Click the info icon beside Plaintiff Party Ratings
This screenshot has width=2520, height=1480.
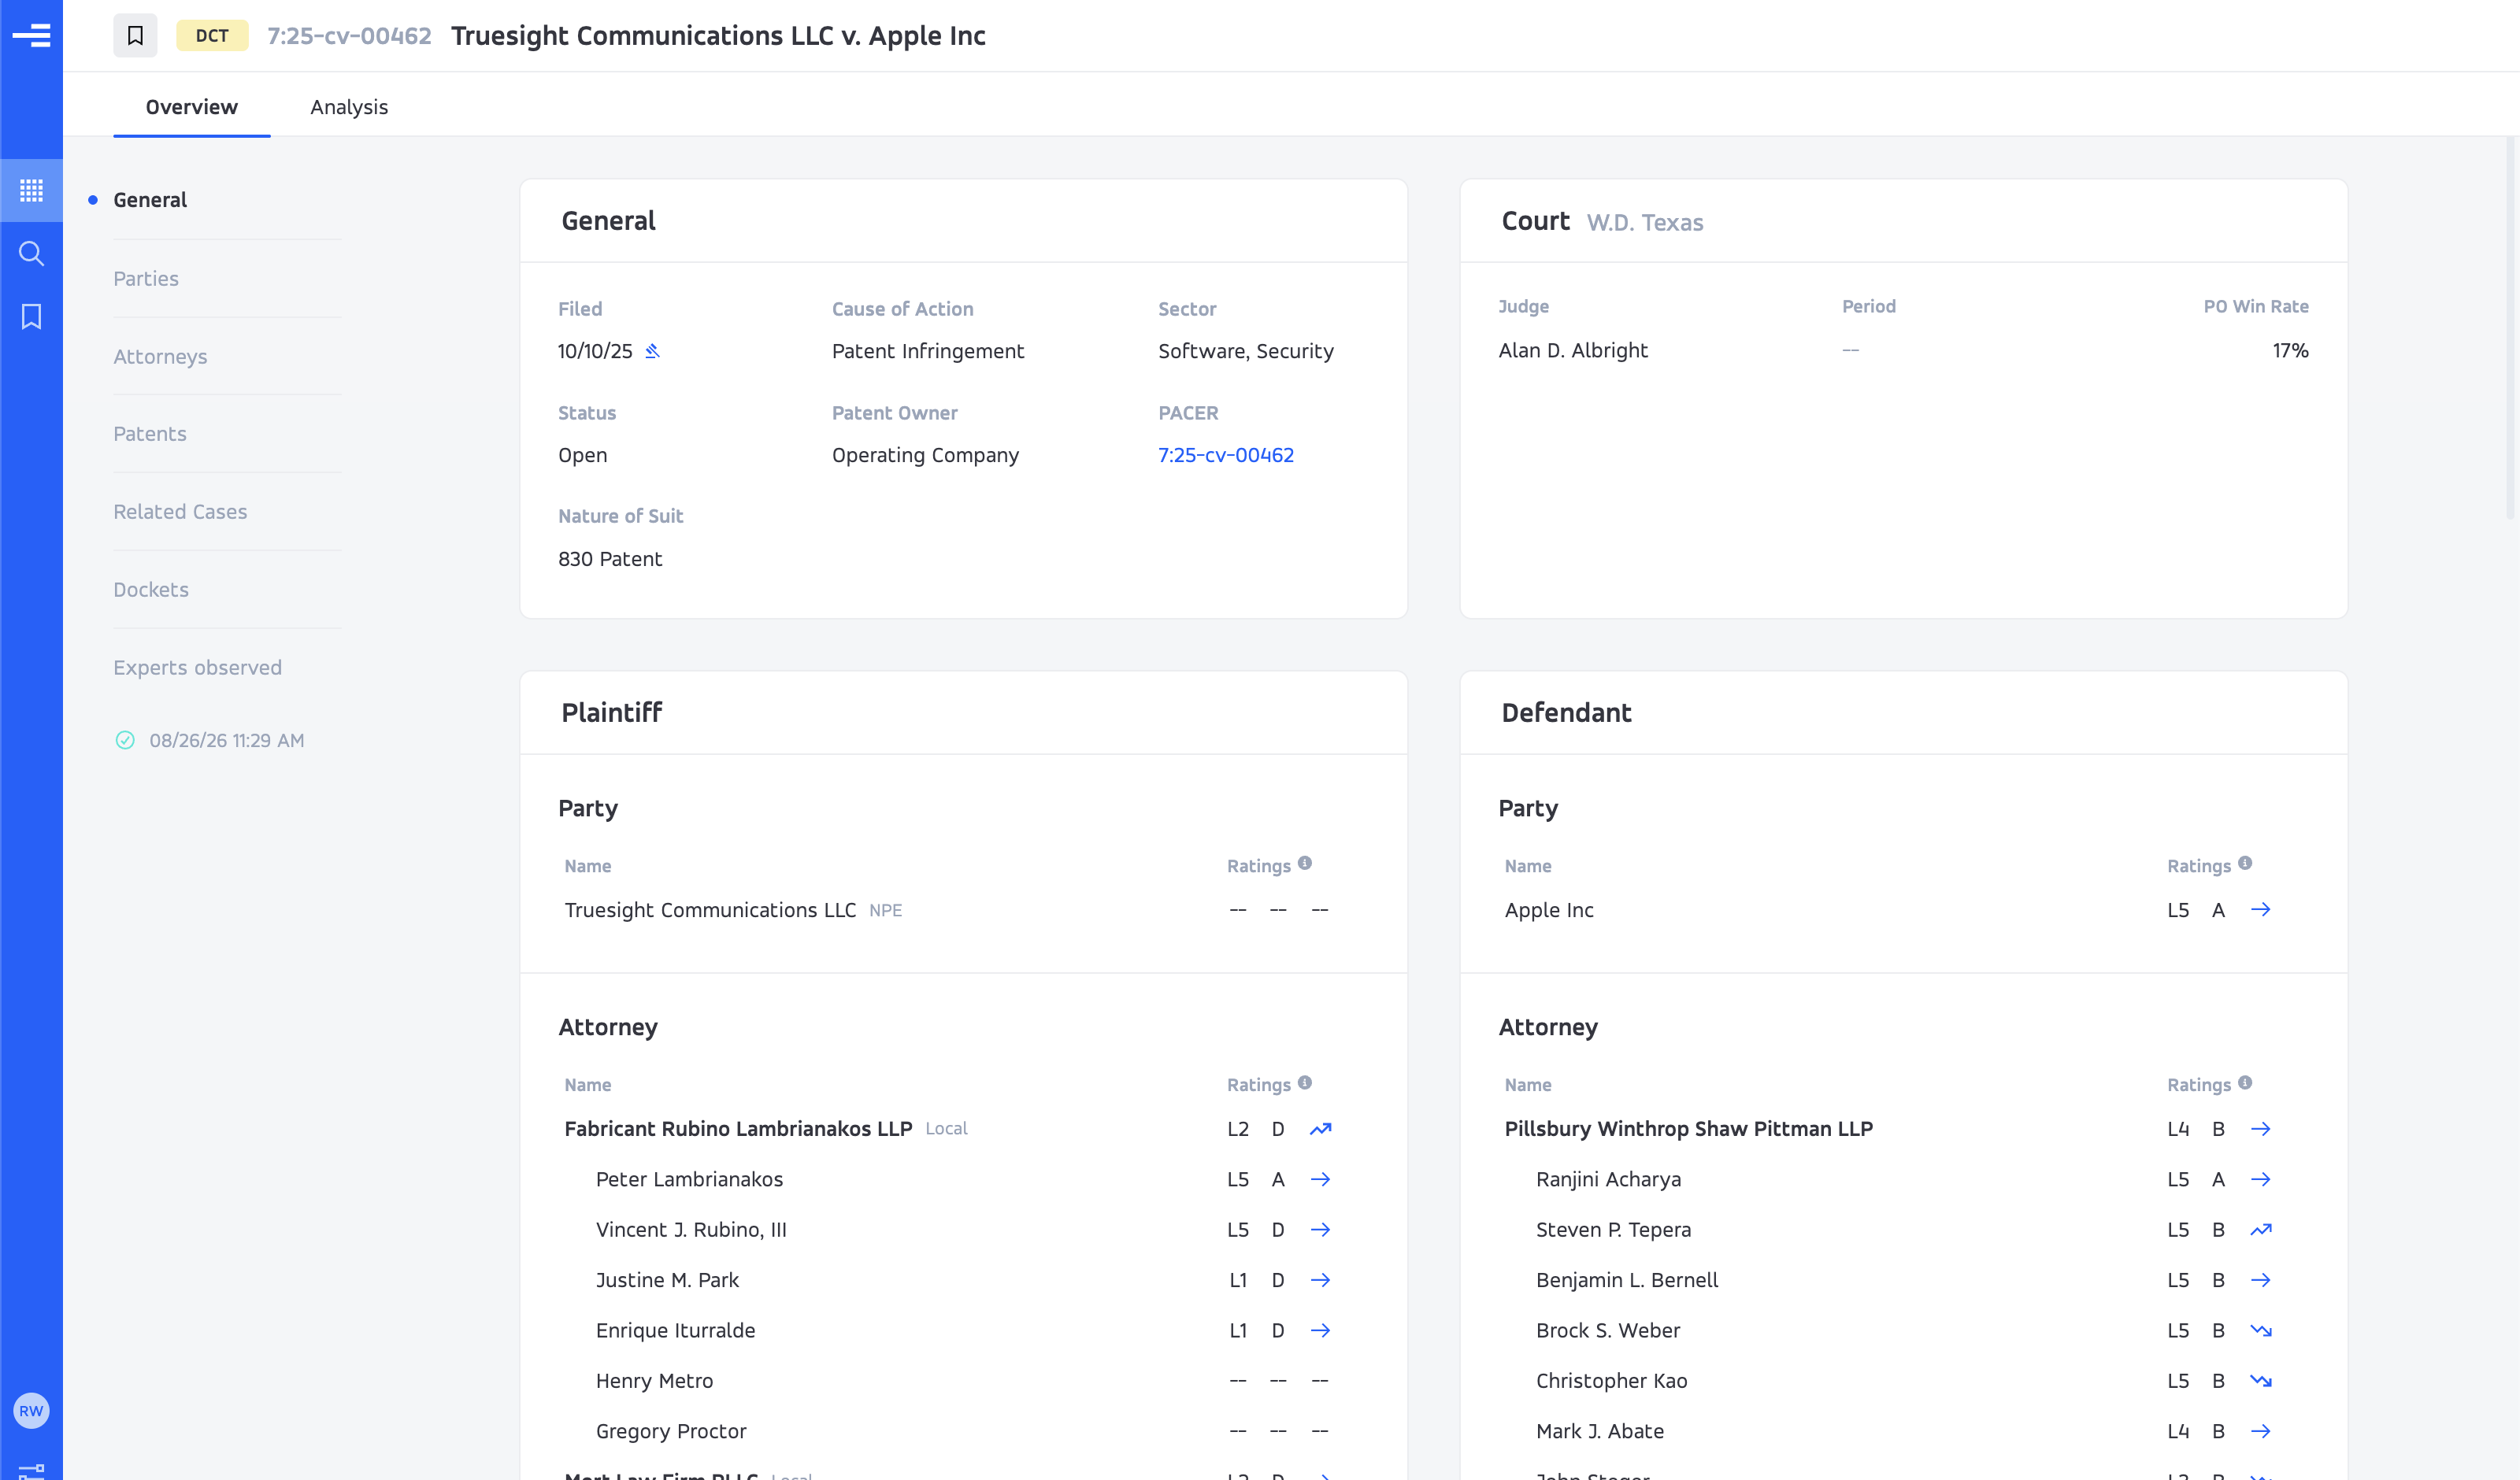click(1305, 863)
